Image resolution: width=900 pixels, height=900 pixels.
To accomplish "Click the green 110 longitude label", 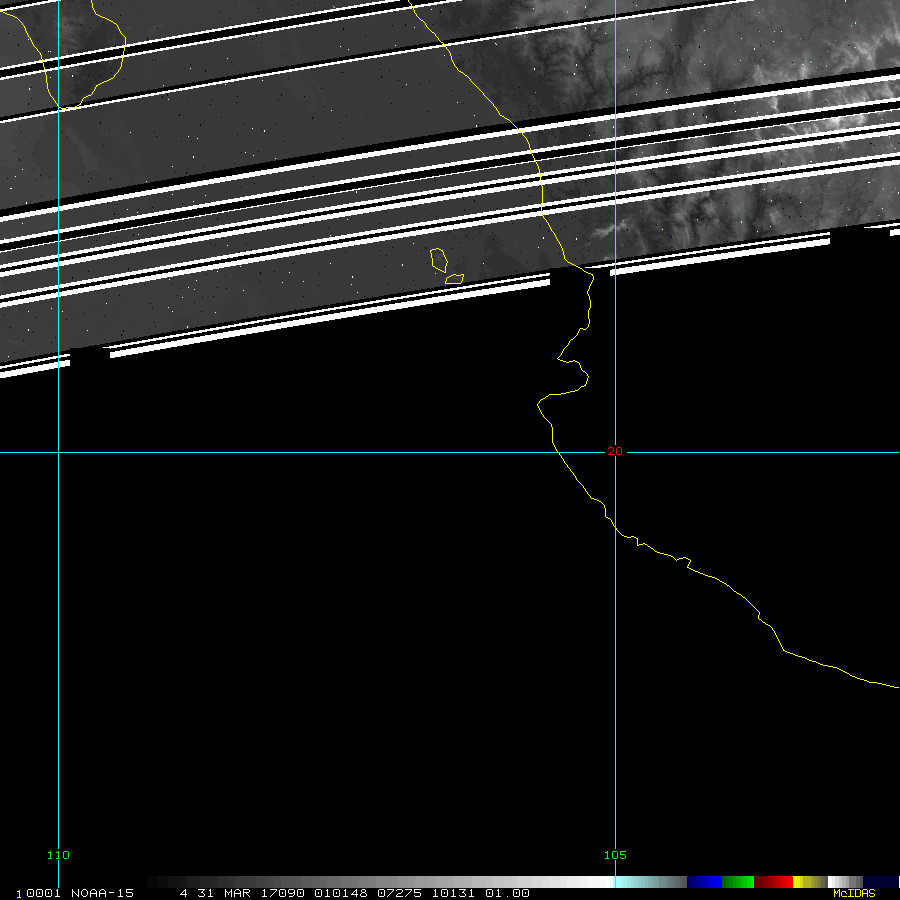I will coord(59,856).
